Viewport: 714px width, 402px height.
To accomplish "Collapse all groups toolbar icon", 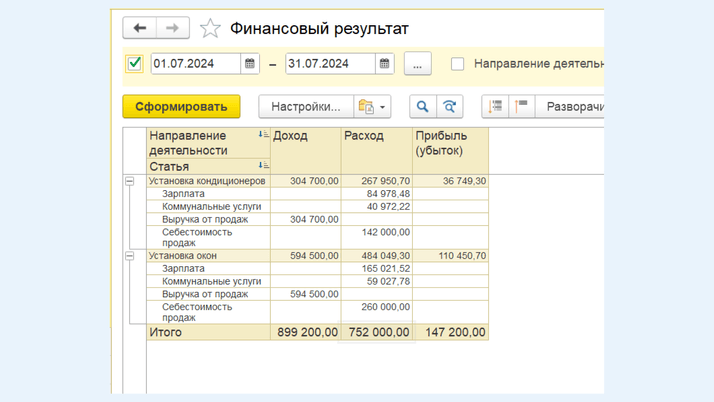I will [x=522, y=107].
